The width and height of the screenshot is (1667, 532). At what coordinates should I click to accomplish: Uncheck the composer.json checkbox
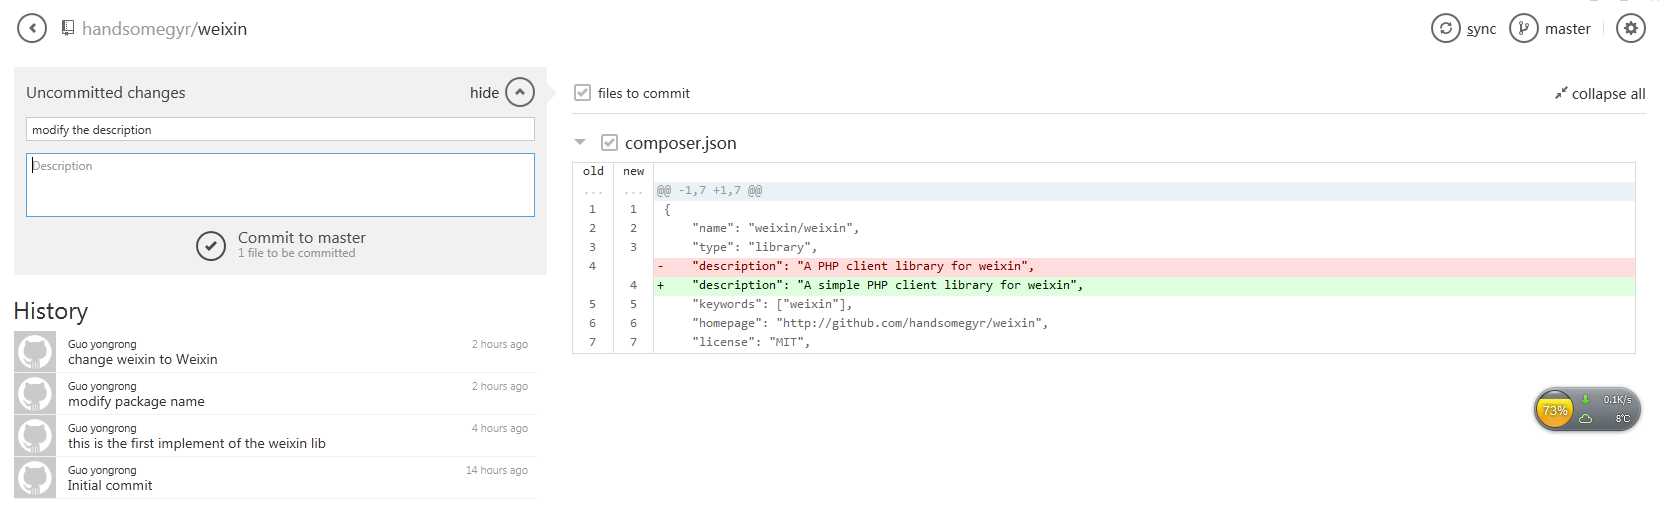(x=609, y=143)
